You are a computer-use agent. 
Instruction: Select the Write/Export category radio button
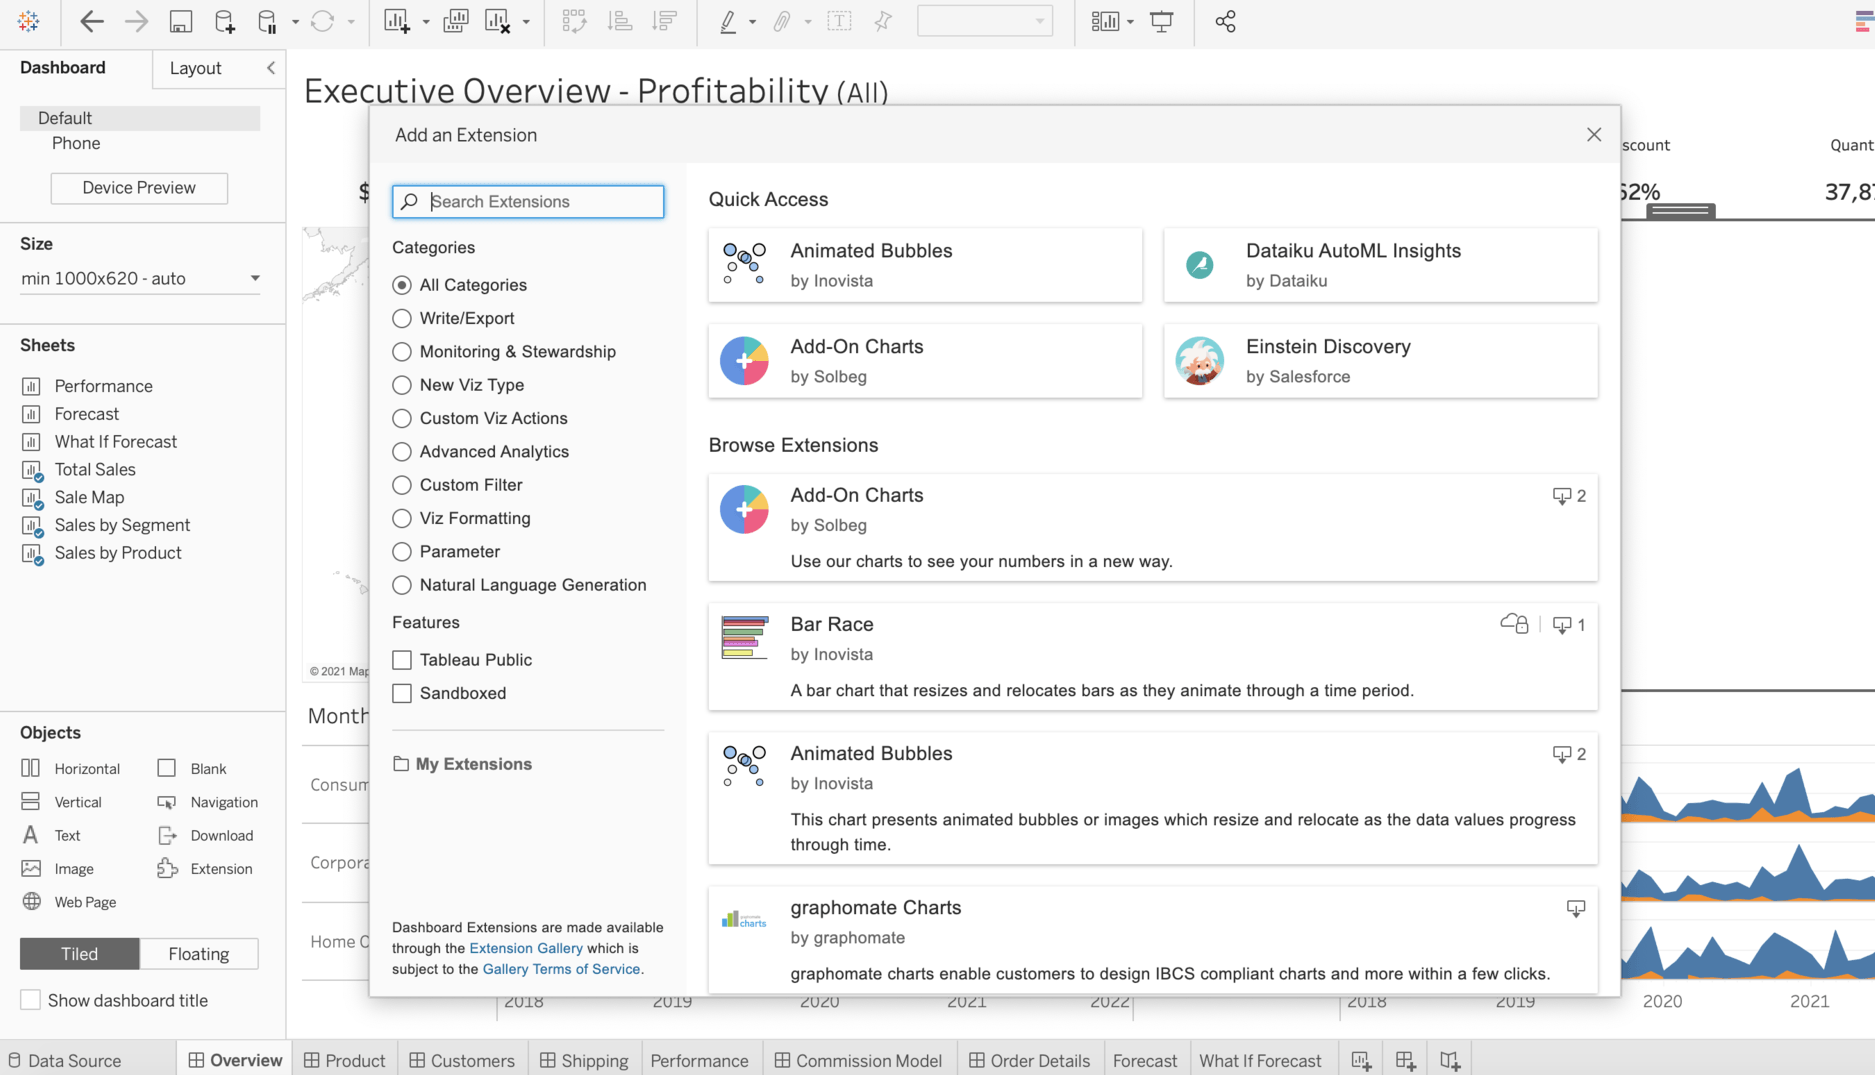click(402, 318)
